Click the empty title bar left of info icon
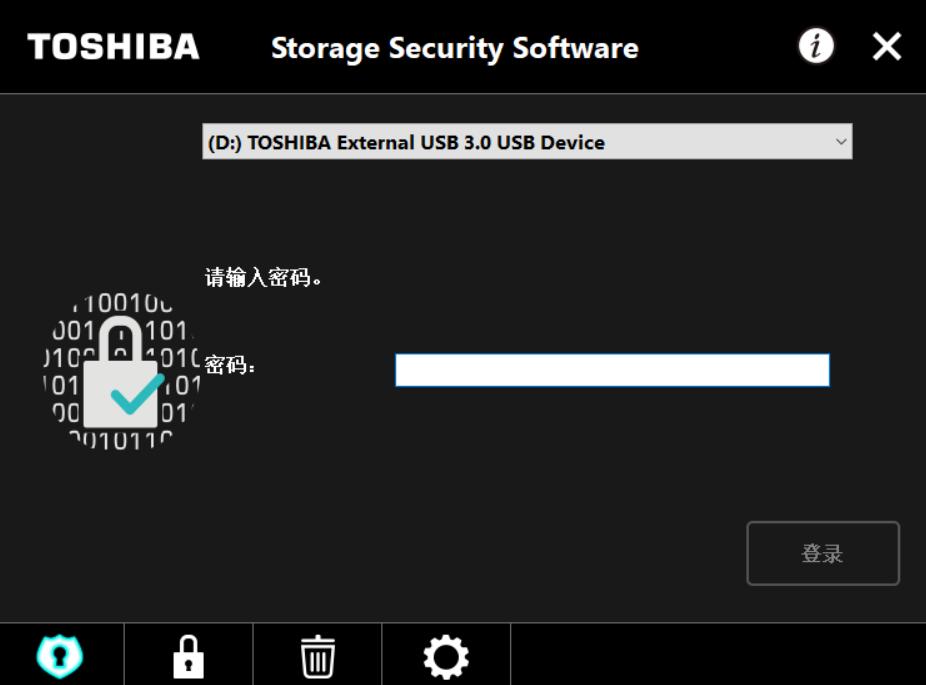926x685 pixels. 720,46
